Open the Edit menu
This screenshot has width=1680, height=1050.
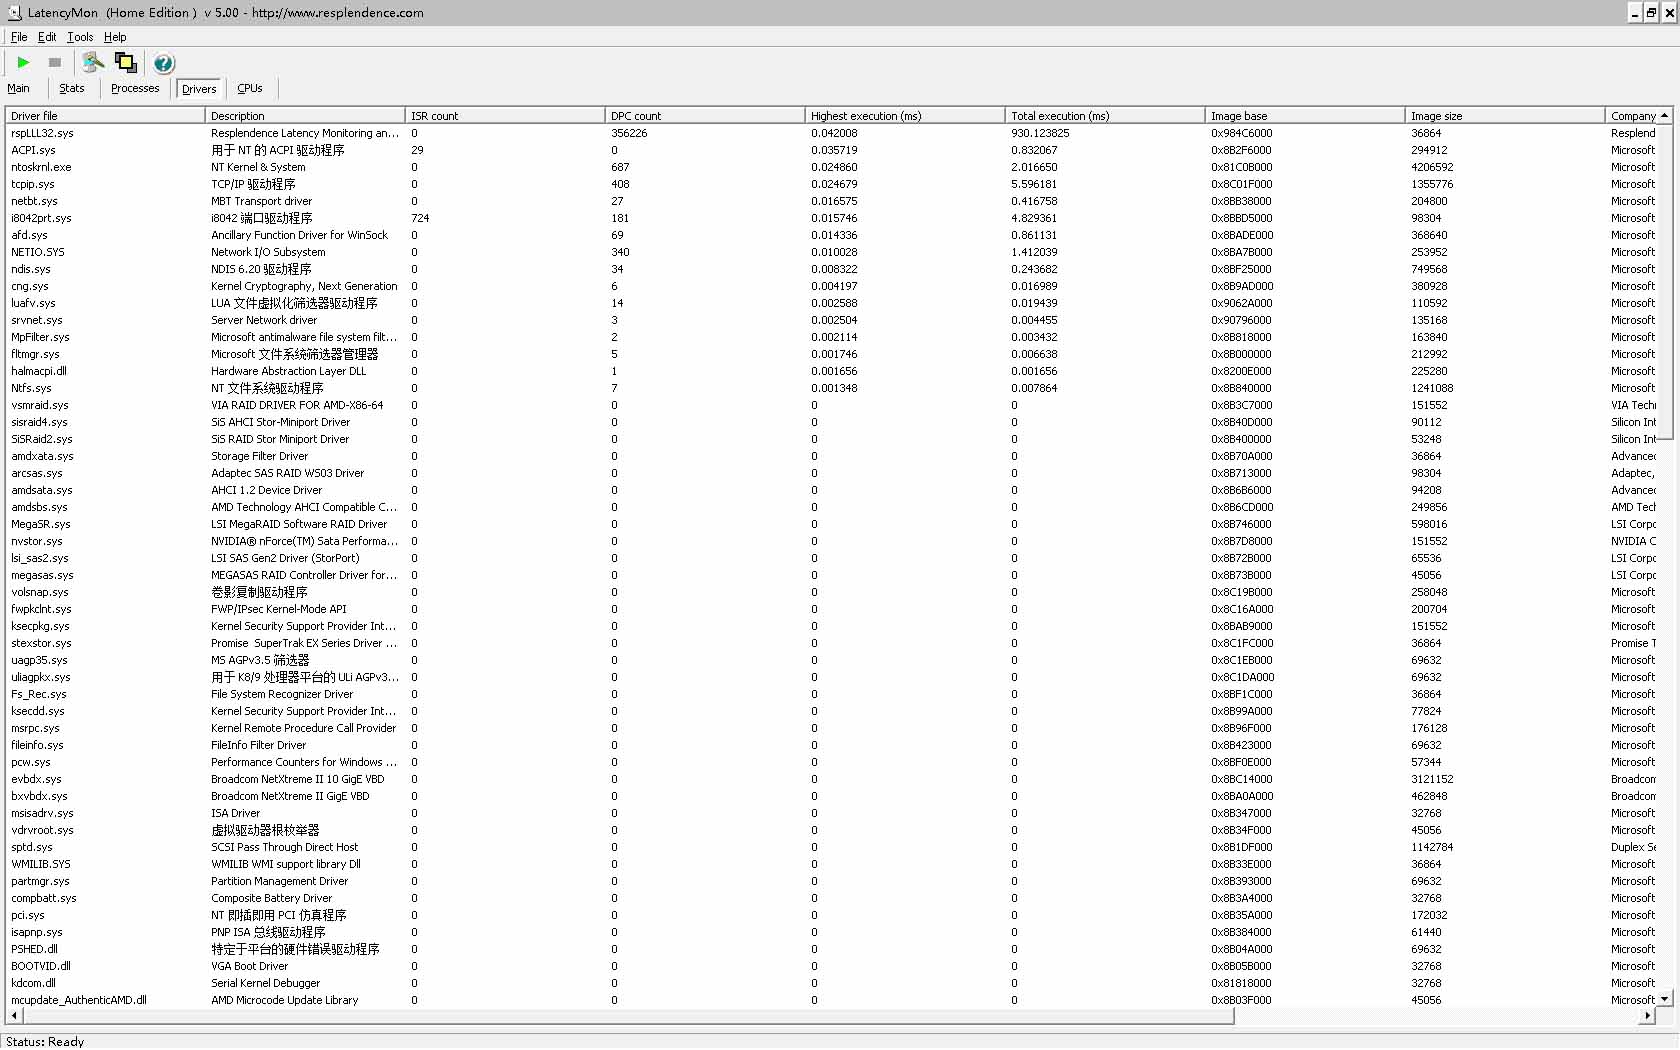47,37
